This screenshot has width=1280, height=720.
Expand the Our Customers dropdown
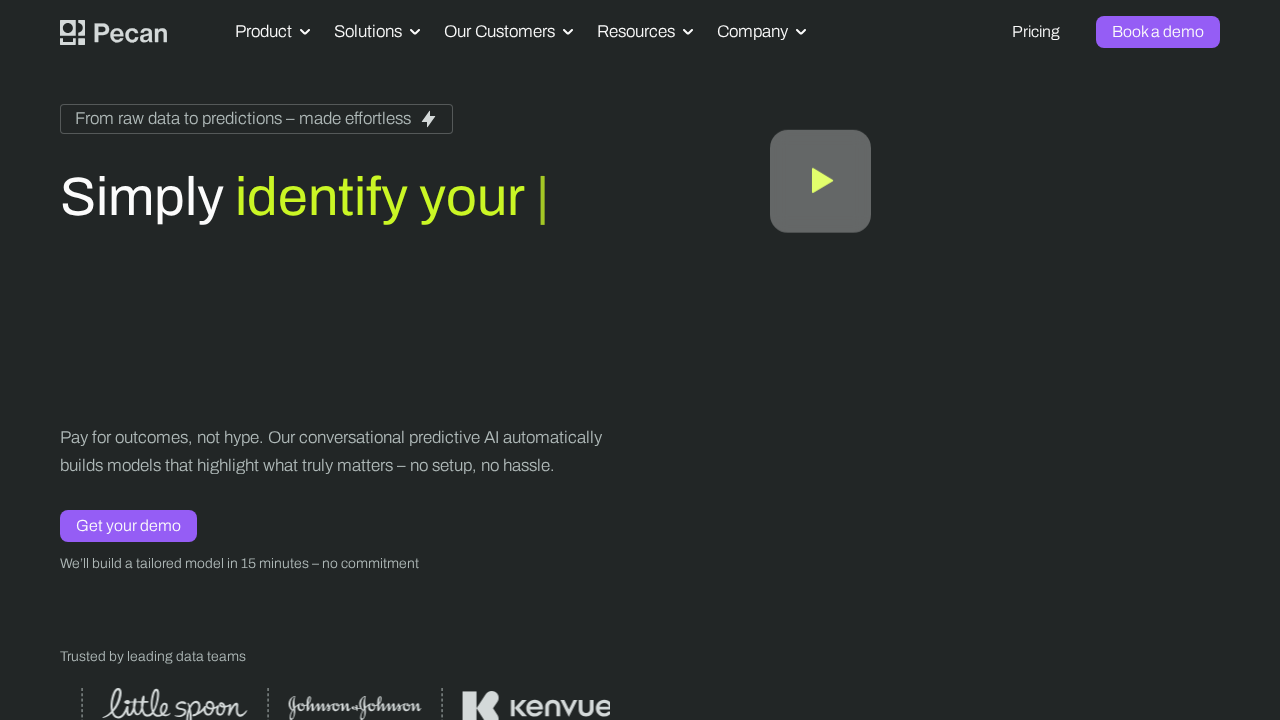(x=508, y=31)
